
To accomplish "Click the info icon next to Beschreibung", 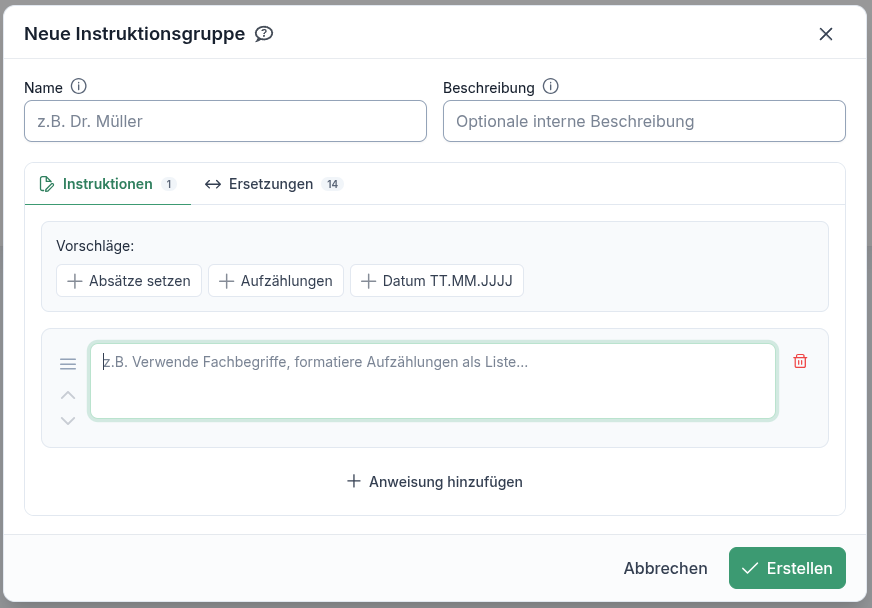I will (x=550, y=86).
